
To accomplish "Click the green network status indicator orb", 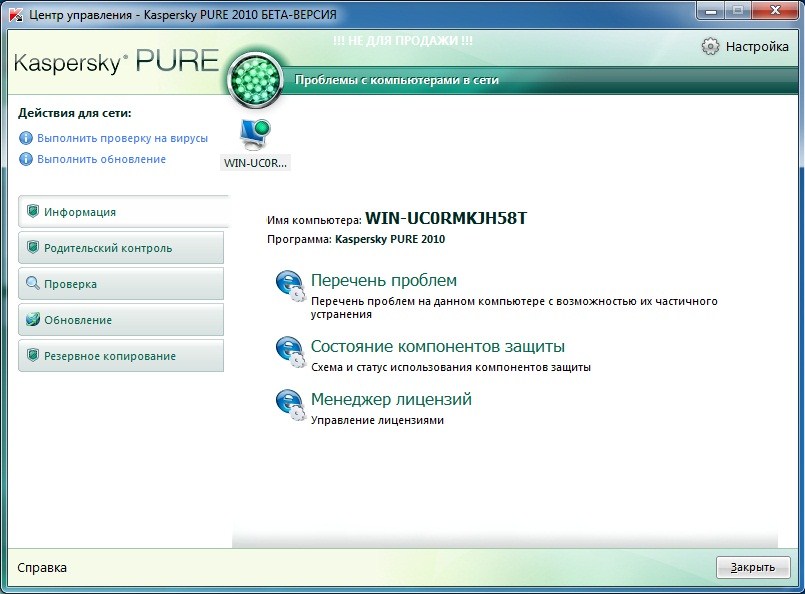I will pos(255,80).
